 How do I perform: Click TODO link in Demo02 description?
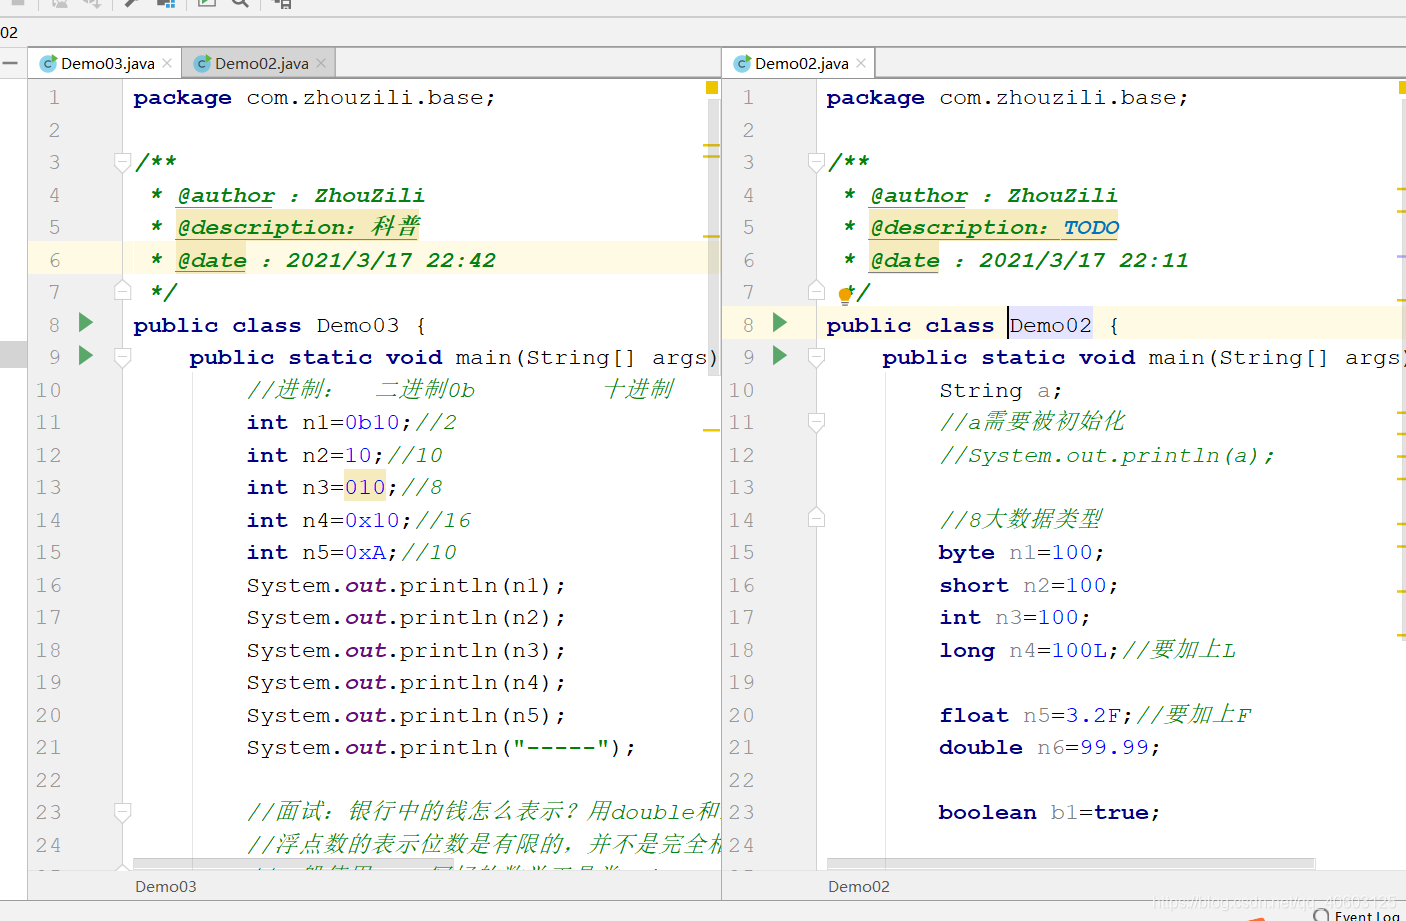point(1091,227)
